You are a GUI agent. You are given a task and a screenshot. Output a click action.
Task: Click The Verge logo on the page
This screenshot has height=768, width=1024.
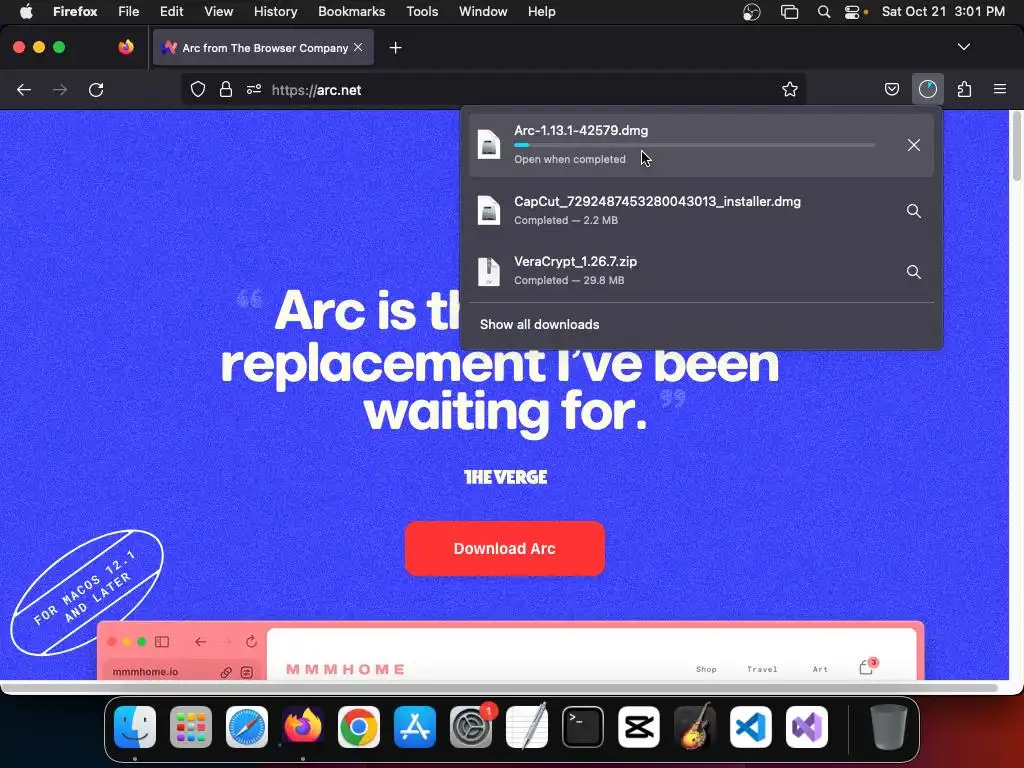click(x=505, y=477)
